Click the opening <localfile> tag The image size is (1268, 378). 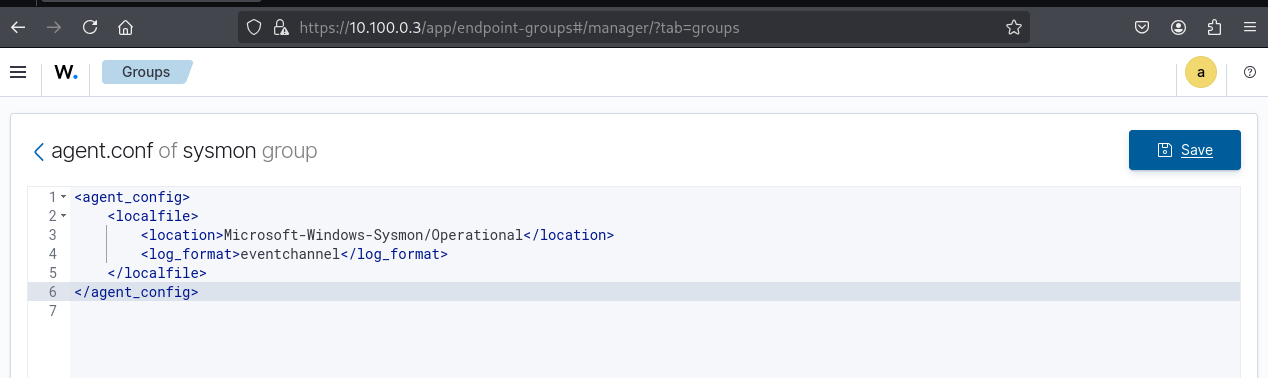tap(153, 216)
